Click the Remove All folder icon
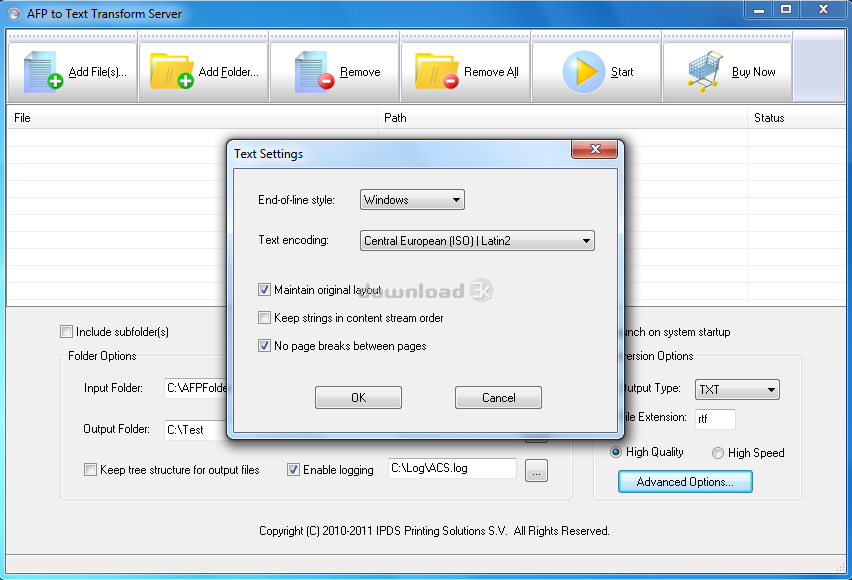Viewport: 852px width, 580px height. pyautogui.click(x=436, y=71)
